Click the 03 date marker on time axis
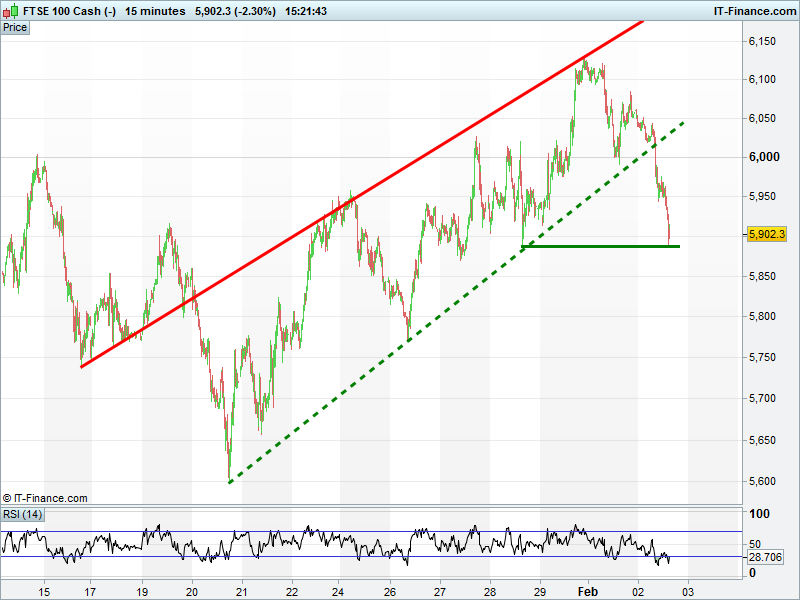800x600 pixels. (688, 591)
